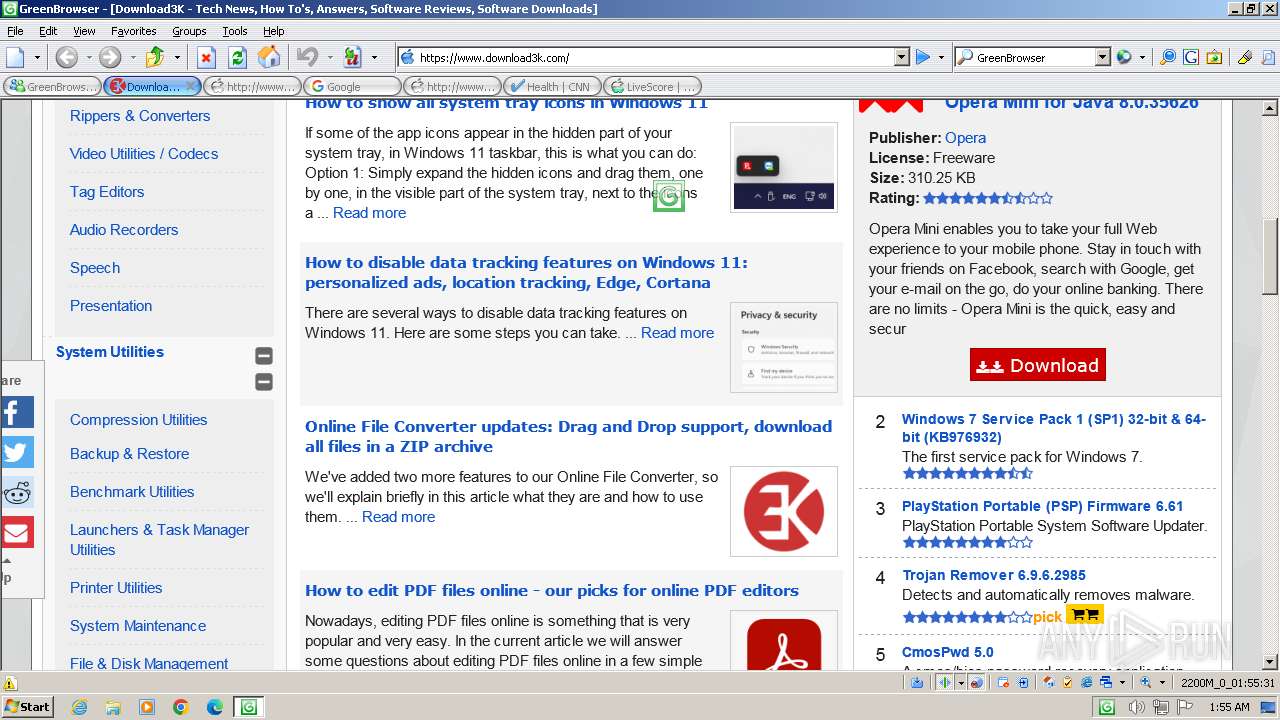Viewport: 1280px width, 720px height.
Task: Open Chrome from the taskbar
Action: (x=181, y=707)
